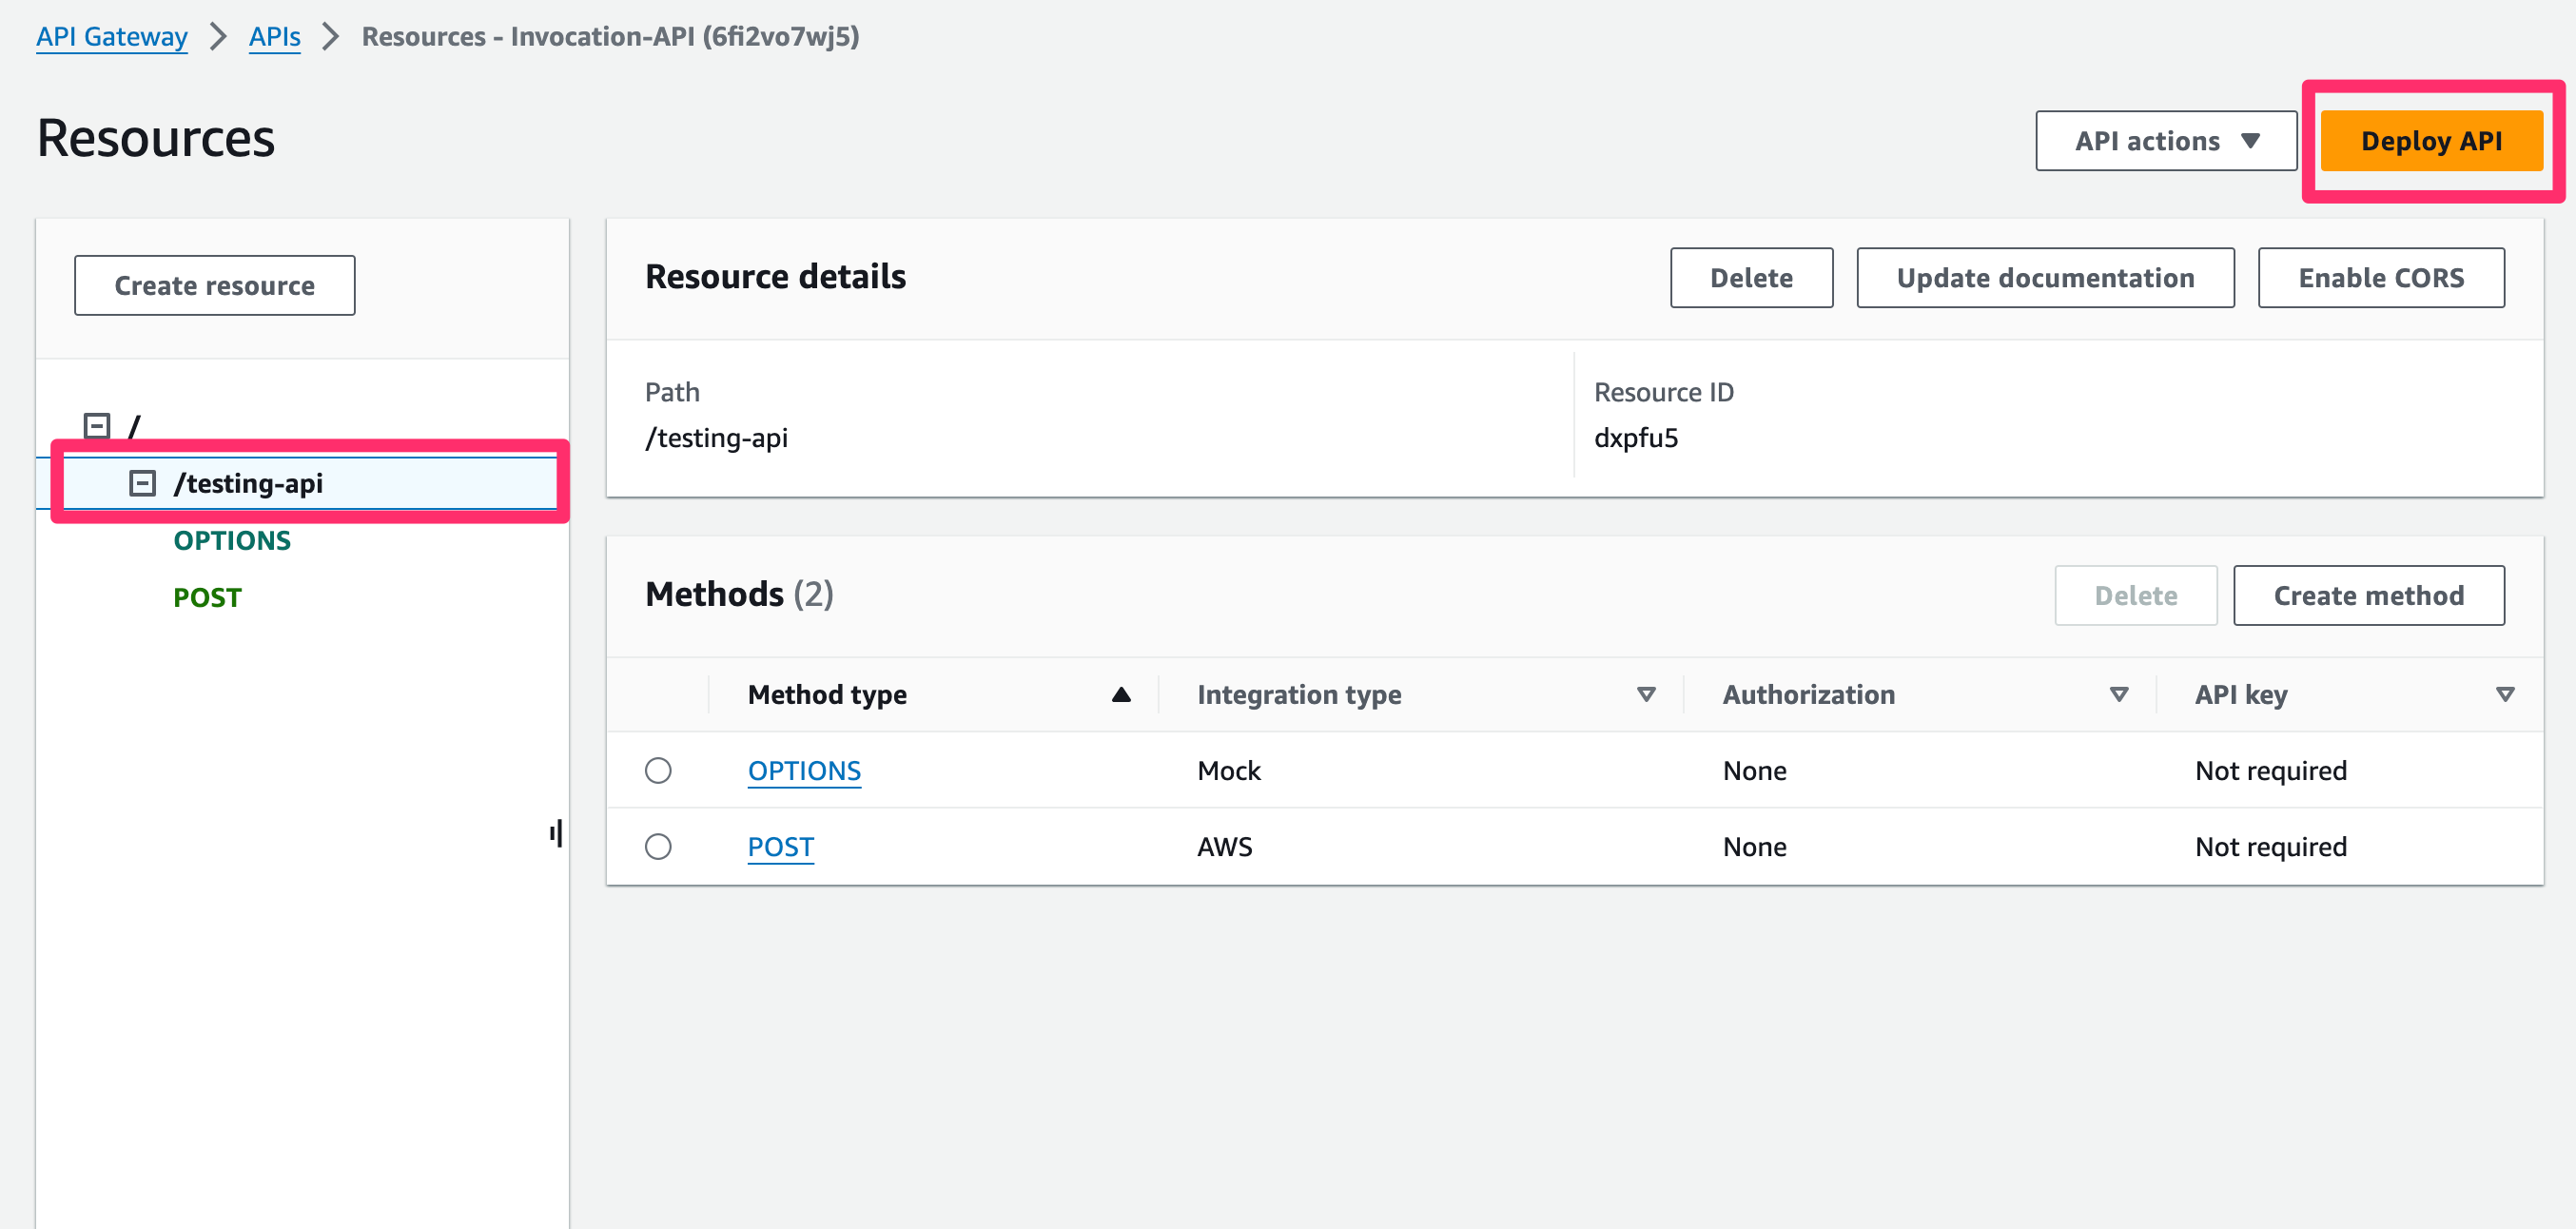
Task: Collapse the /testing-api tree node
Action: [x=143, y=484]
